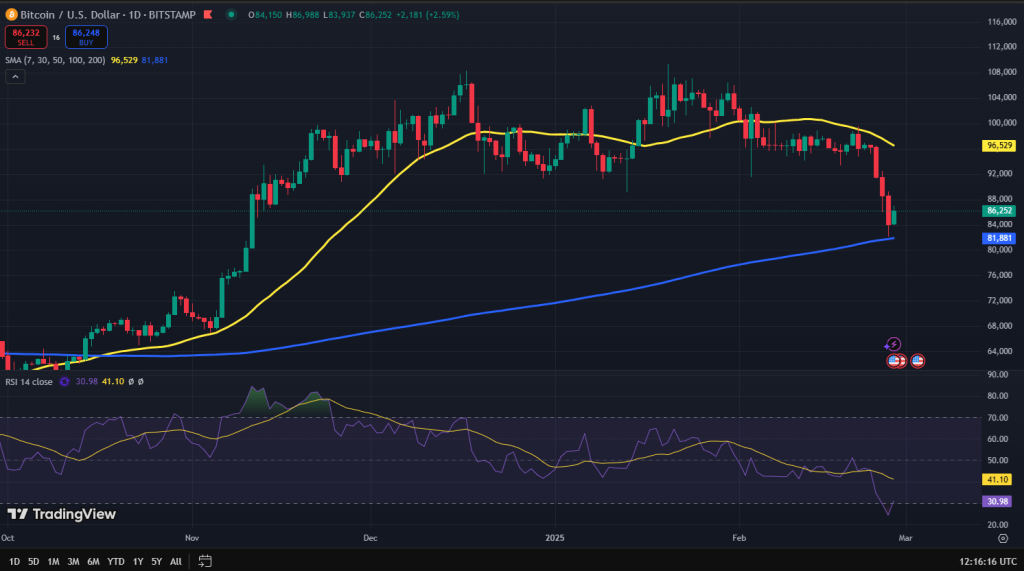This screenshot has height=571, width=1024.
Task: Select the 3M time range
Action: [73, 561]
